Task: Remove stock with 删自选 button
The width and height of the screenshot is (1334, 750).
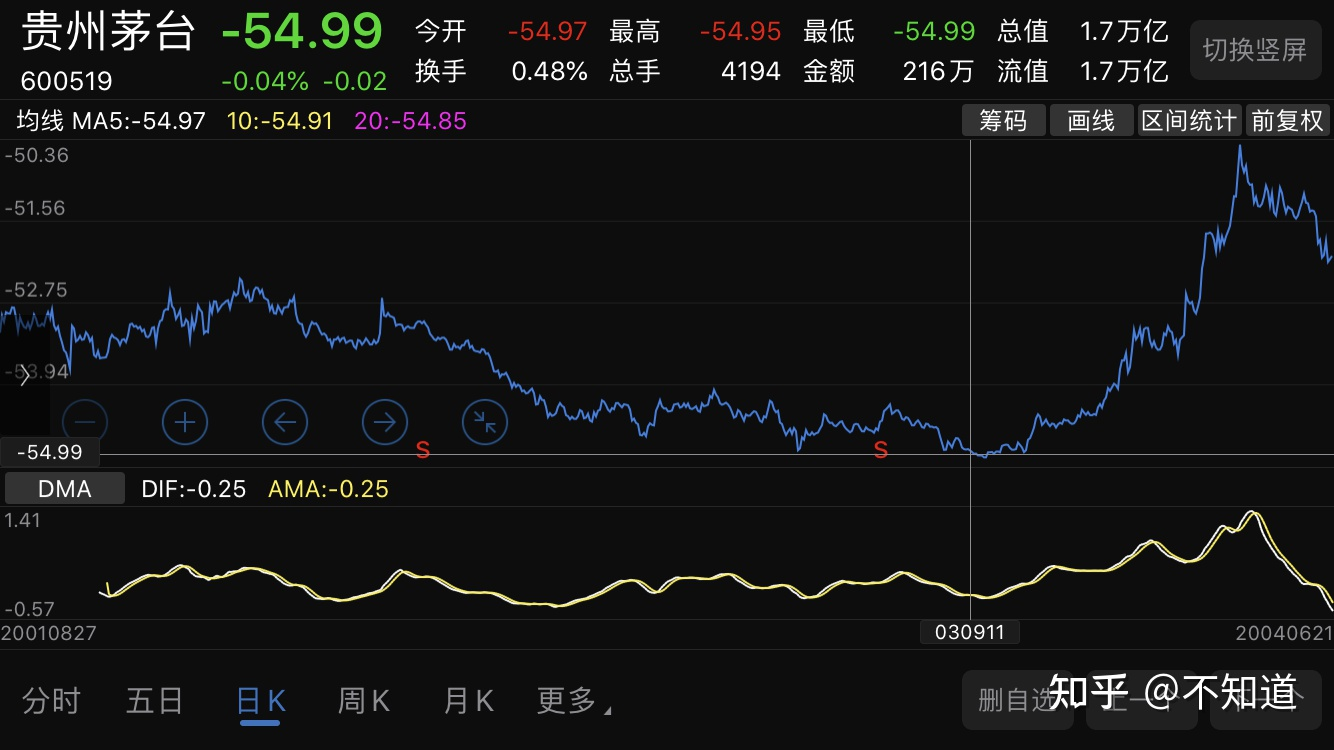Action: coord(1018,700)
